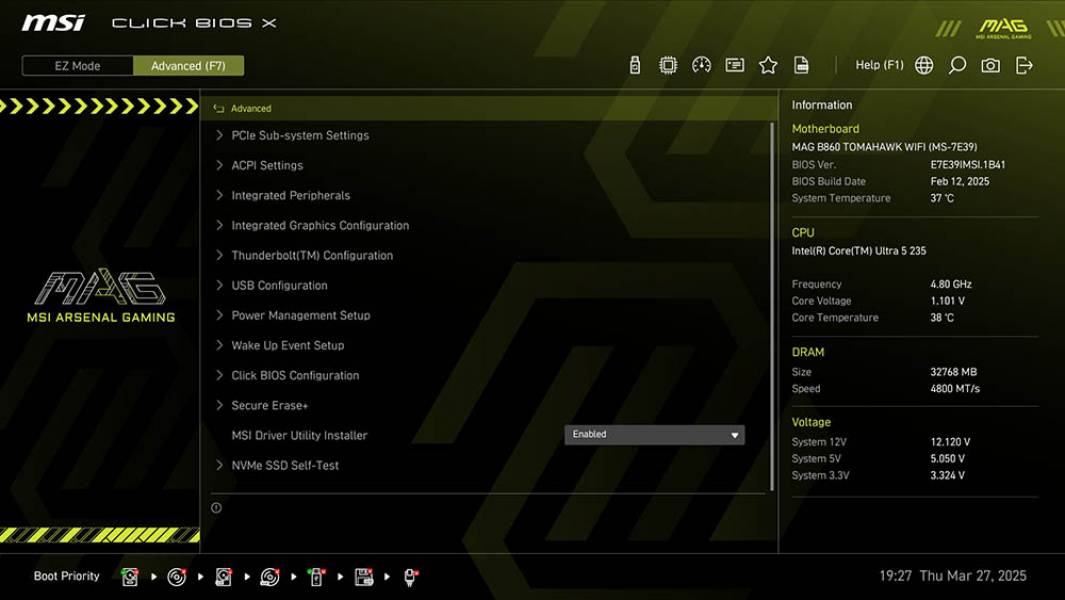Click the 19:27 Thu Mar 27, 2025 clock

pos(953,576)
